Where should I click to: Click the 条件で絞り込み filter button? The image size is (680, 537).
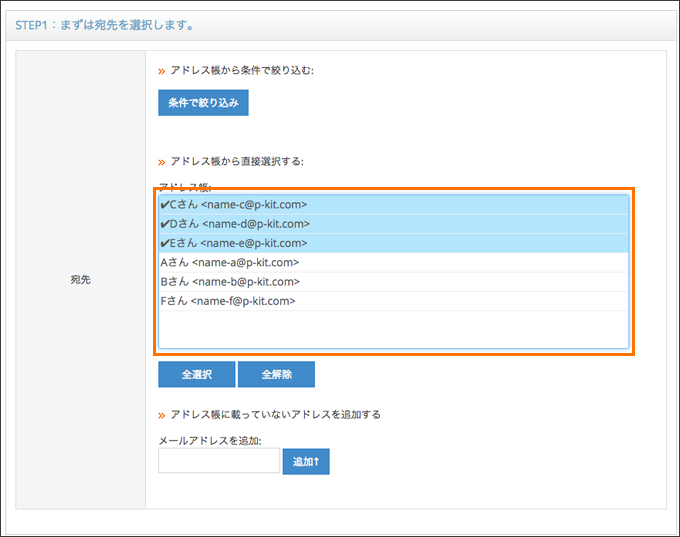203,103
